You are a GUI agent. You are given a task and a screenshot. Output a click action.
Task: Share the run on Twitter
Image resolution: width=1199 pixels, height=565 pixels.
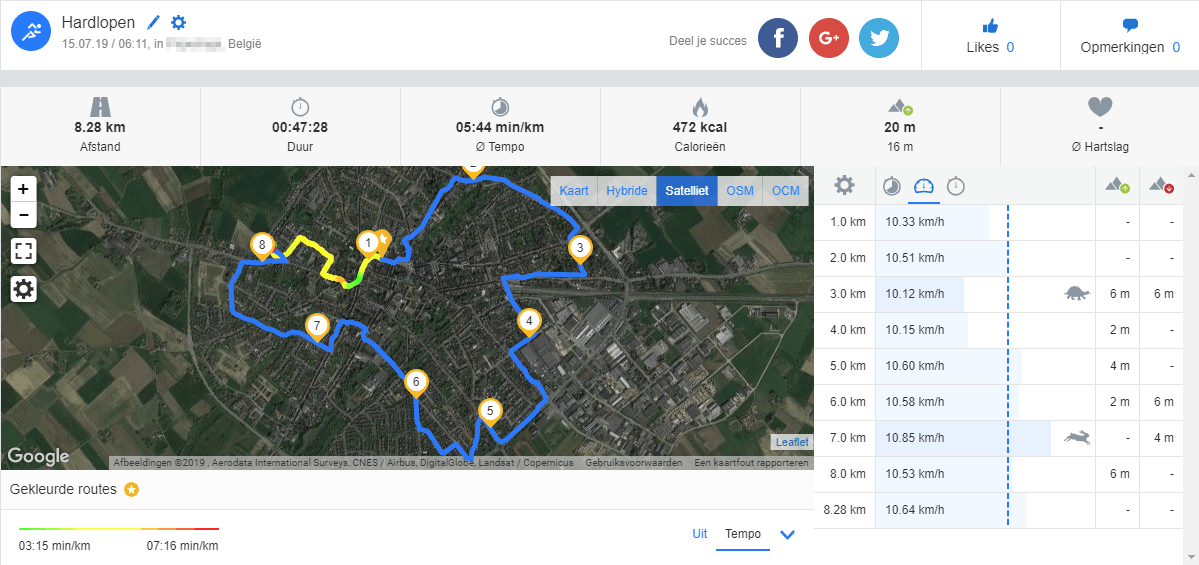point(879,38)
